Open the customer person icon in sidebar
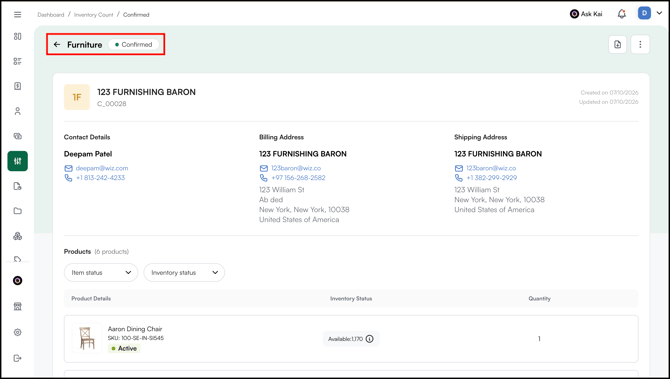This screenshot has width=670, height=379. click(18, 111)
